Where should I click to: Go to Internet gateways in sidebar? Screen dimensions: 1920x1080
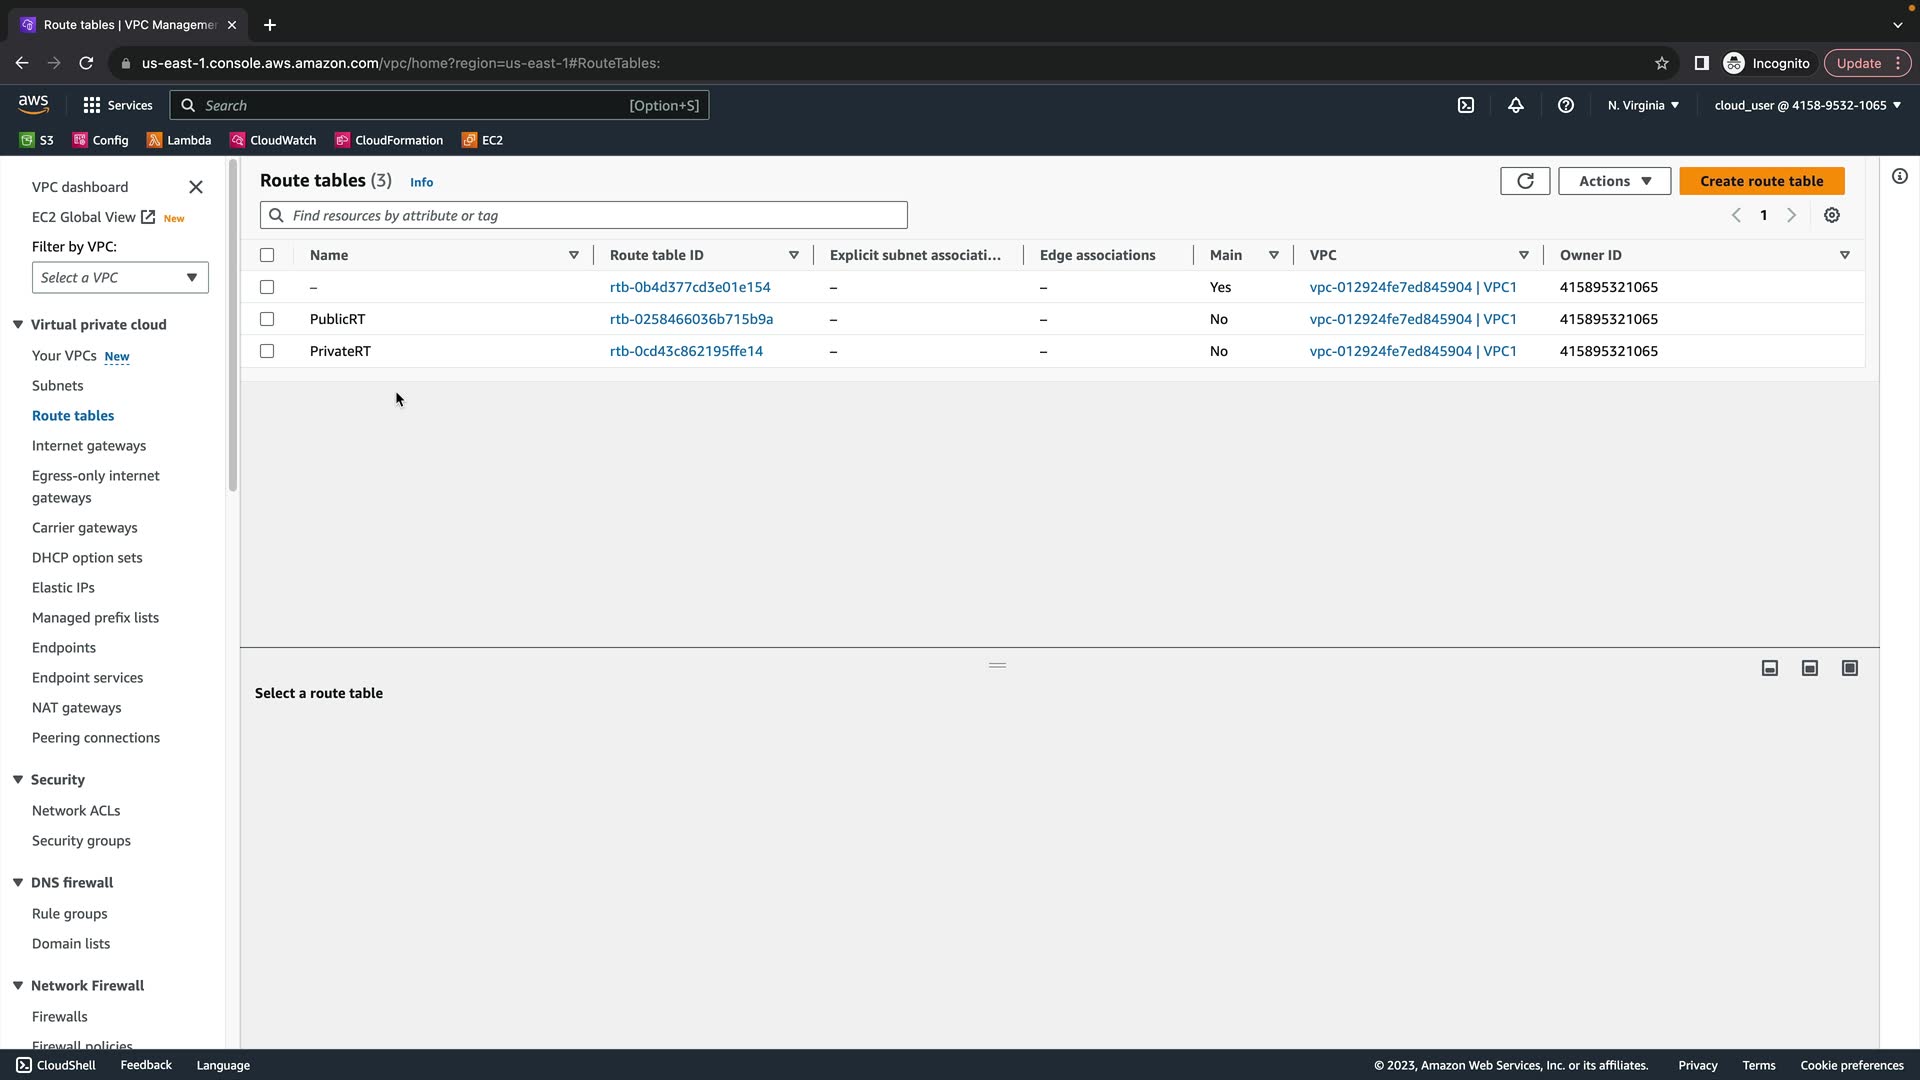click(x=89, y=446)
